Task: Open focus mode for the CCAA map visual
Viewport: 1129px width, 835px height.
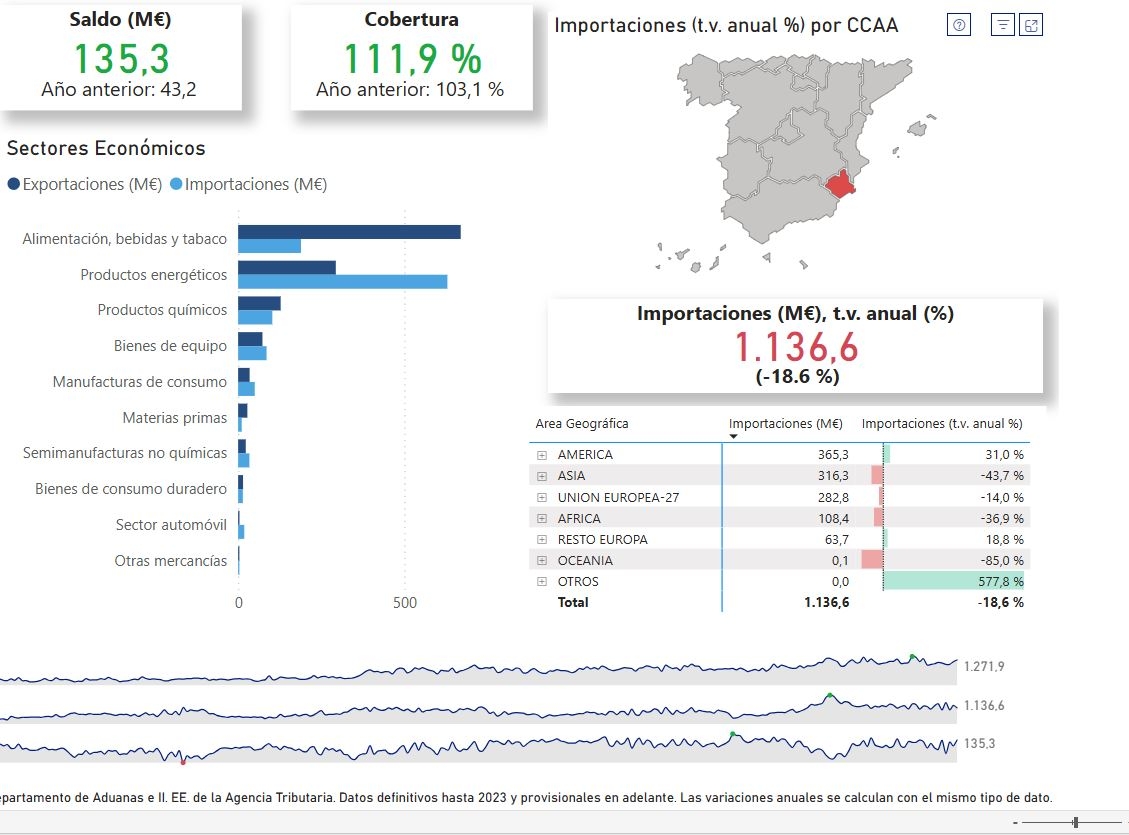Action: (1031, 25)
